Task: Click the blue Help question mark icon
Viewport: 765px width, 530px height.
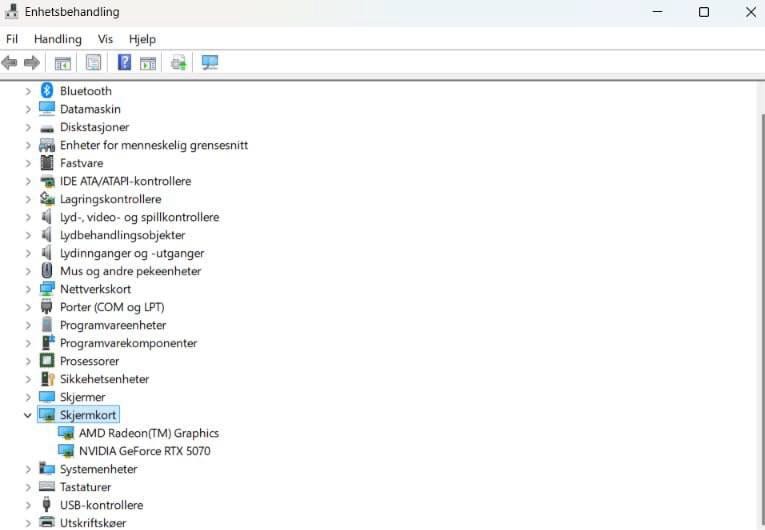Action: [124, 62]
